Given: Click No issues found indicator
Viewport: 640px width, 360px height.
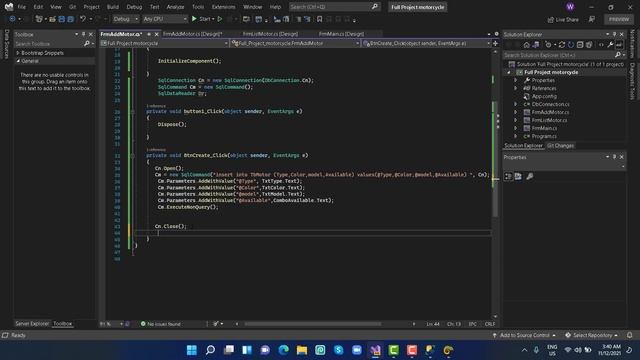Looking at the screenshot, I should point(160,324).
